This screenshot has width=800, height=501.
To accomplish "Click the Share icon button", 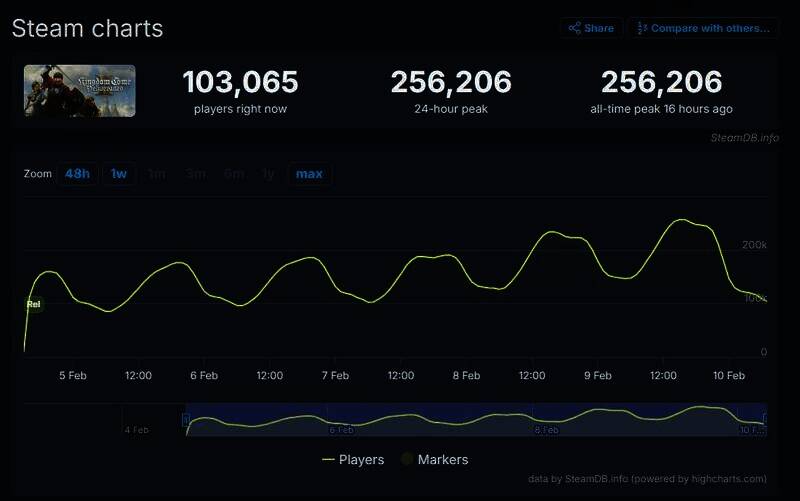I will tap(591, 28).
